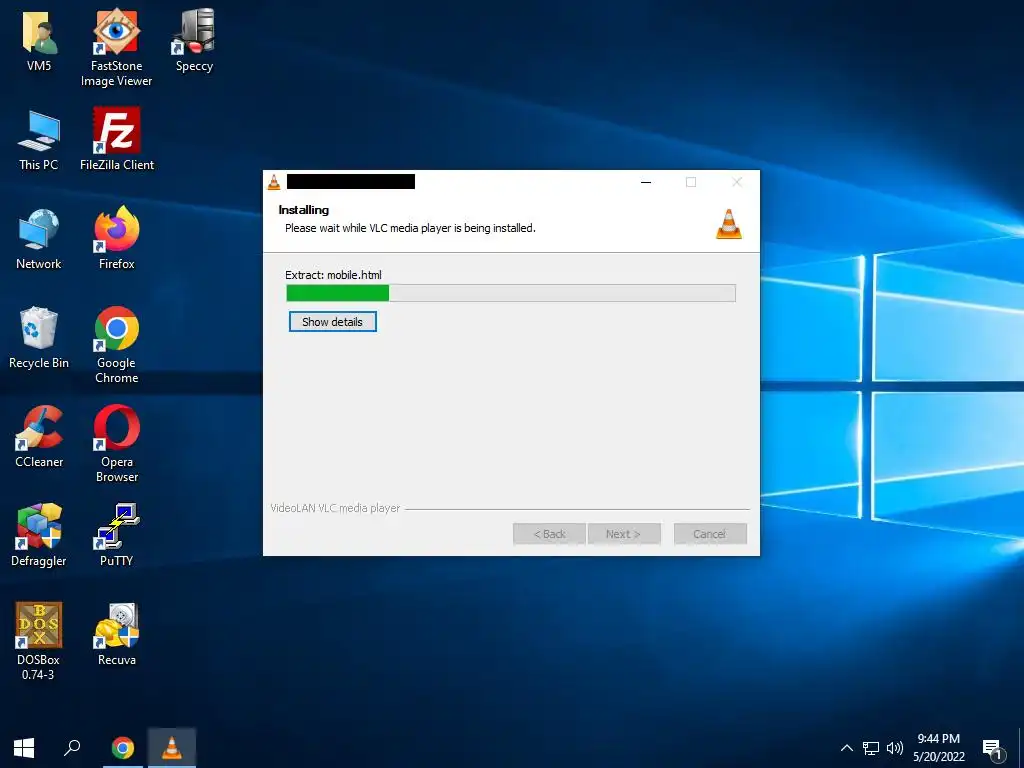Select the This PC desktop icon
Image resolution: width=1024 pixels, height=768 pixels.
(39, 140)
